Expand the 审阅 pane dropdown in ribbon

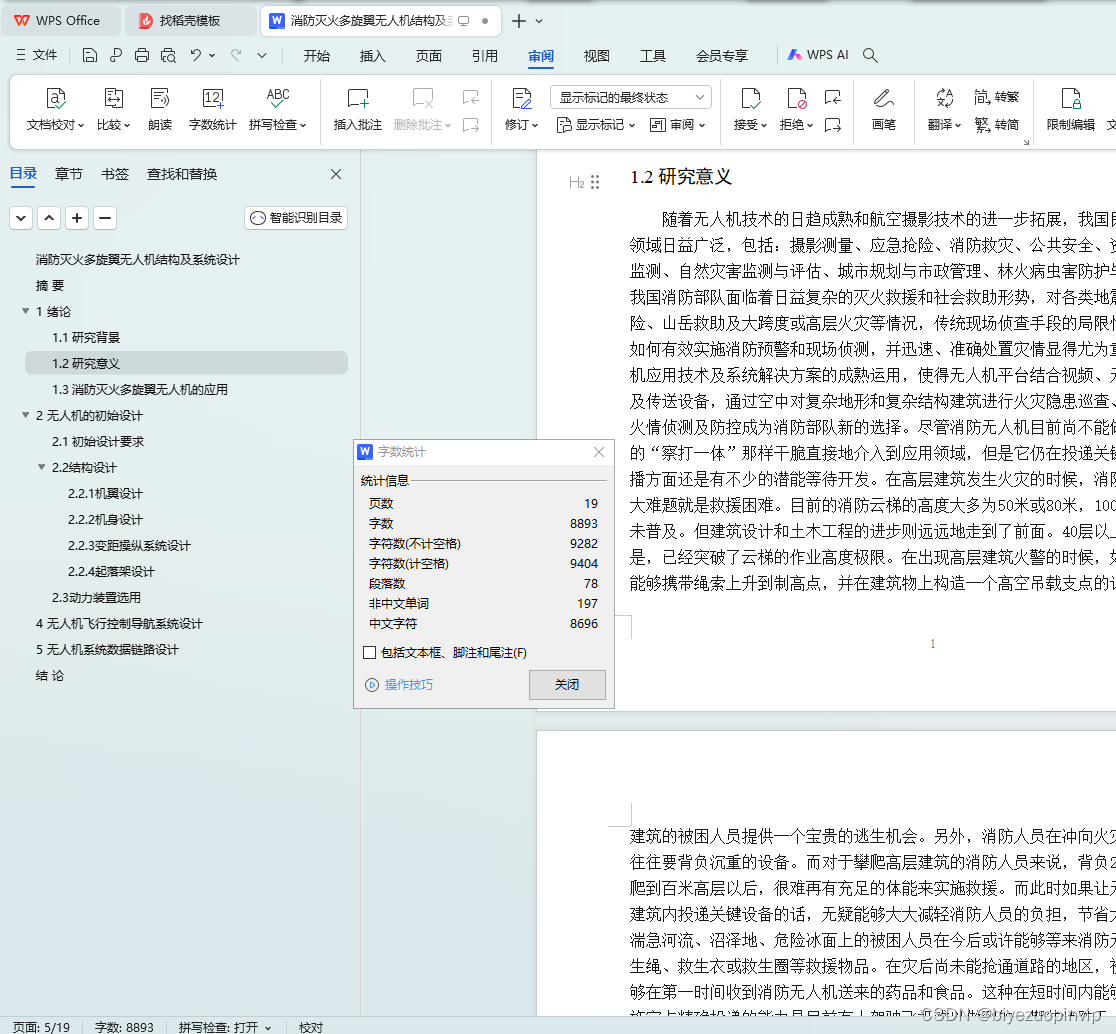click(x=678, y=125)
